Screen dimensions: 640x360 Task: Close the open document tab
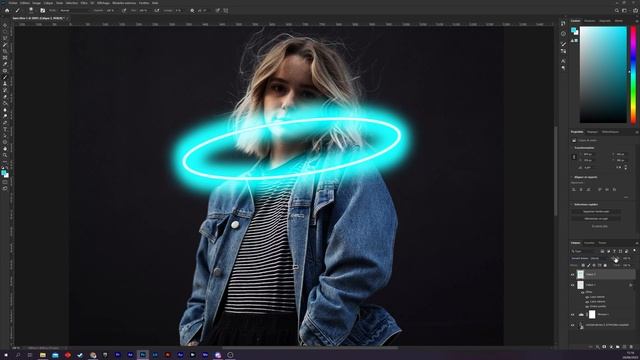[67, 18]
